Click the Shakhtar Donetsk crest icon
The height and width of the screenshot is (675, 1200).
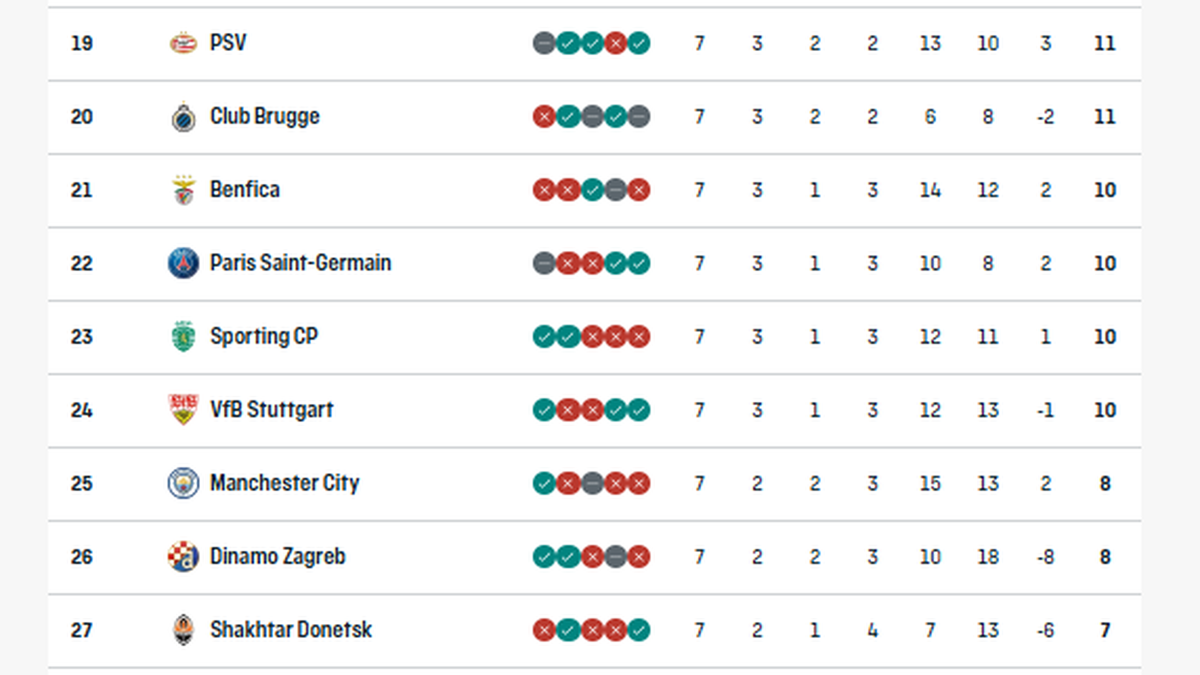(184, 630)
